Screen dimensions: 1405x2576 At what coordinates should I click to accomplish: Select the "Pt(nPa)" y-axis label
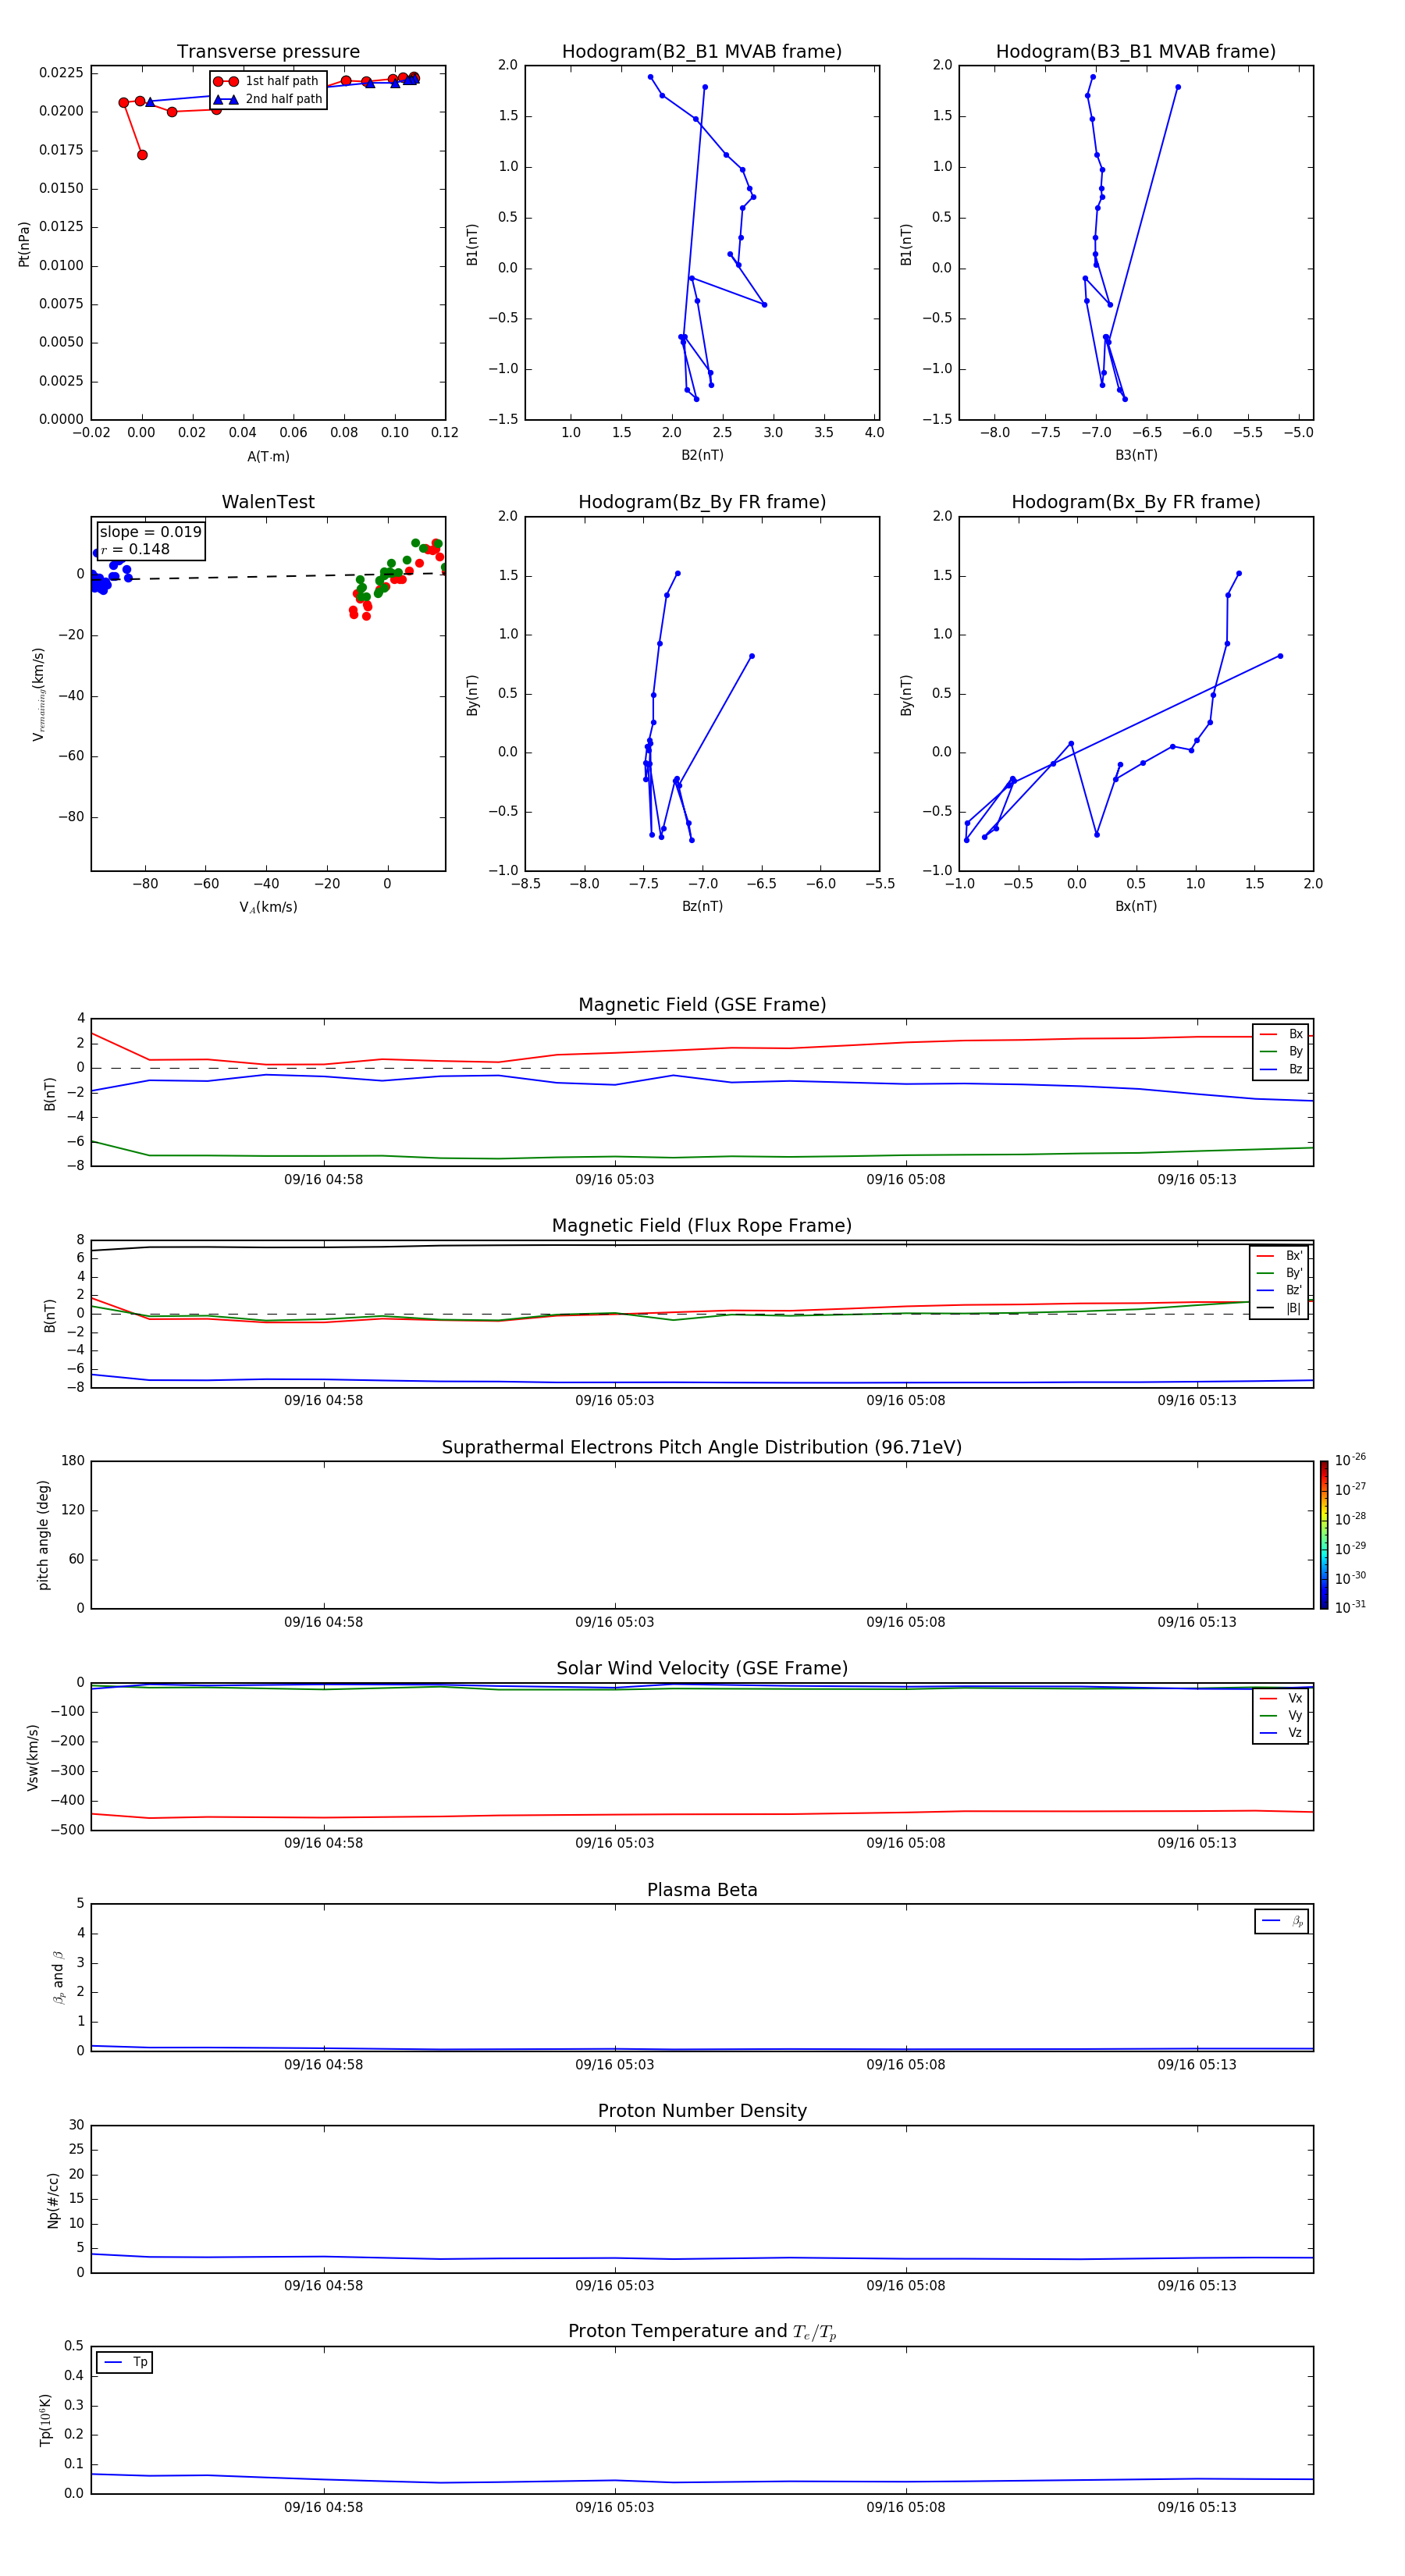click(x=24, y=244)
